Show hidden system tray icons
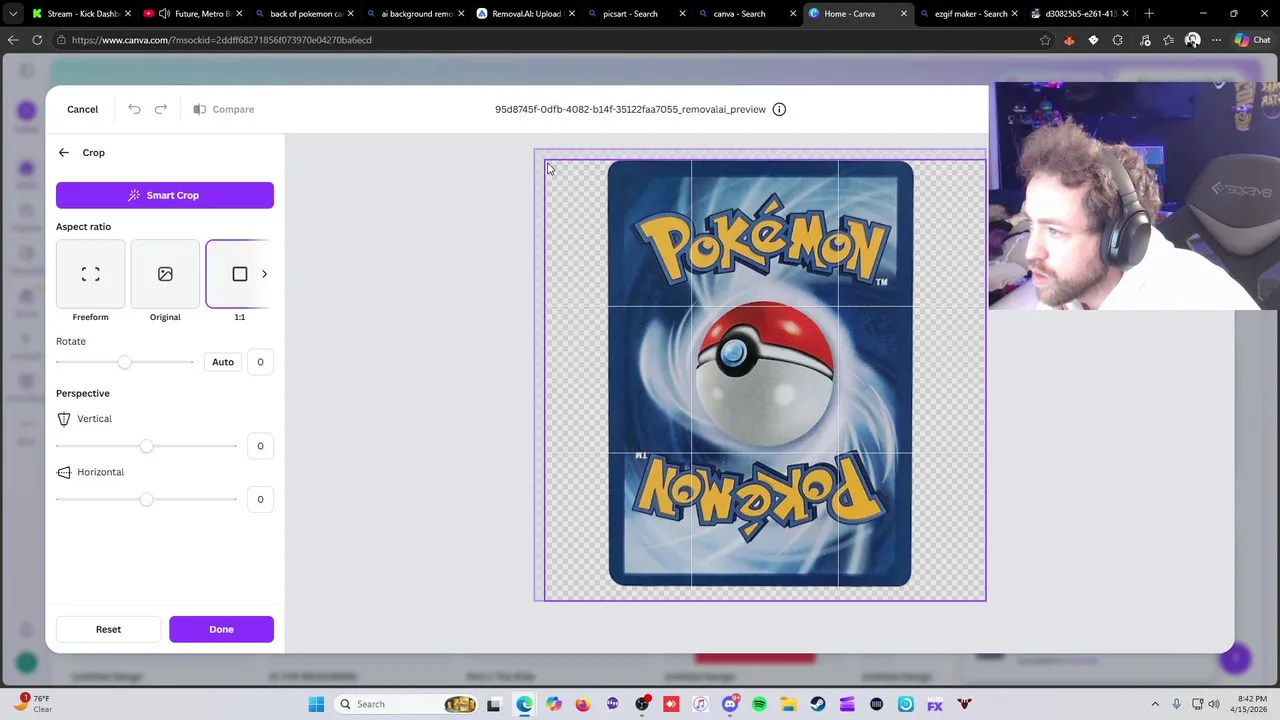 click(x=1155, y=704)
